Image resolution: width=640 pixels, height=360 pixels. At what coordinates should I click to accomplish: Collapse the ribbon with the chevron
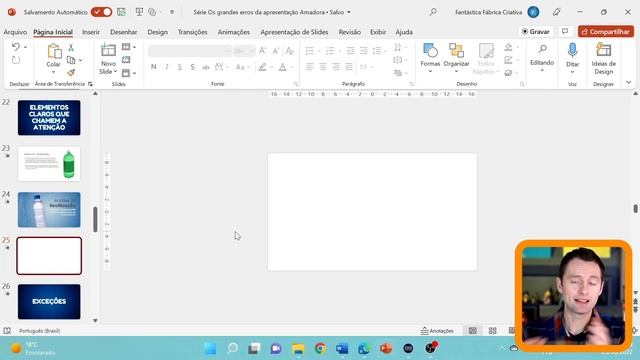click(x=629, y=83)
